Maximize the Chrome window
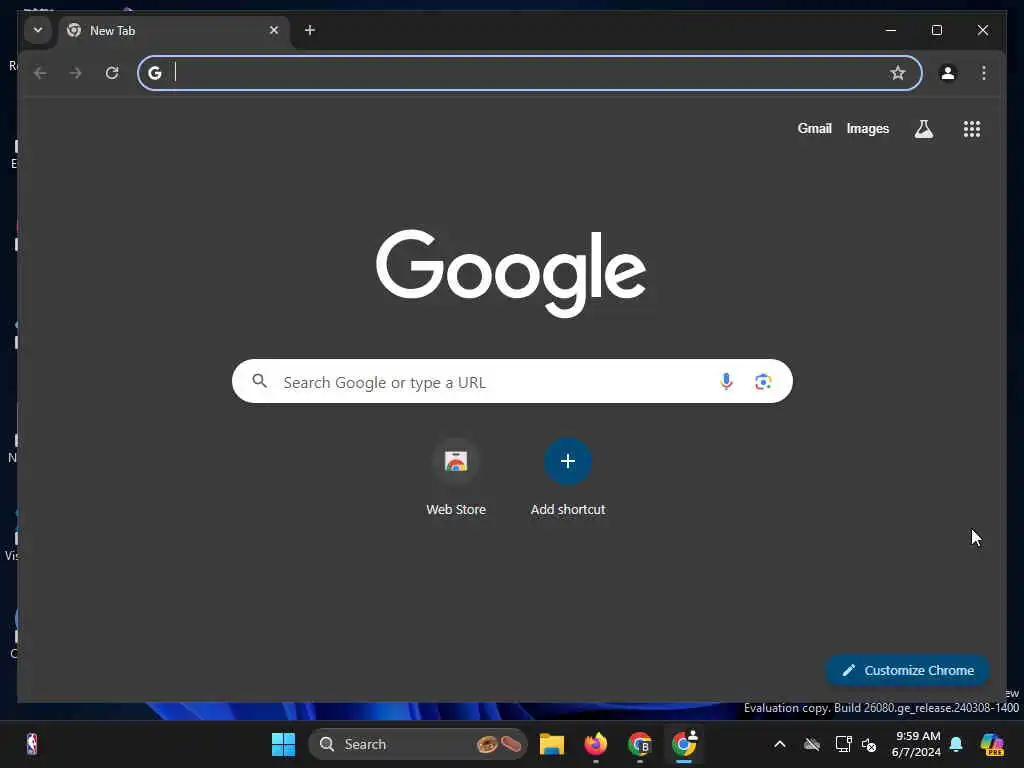The height and width of the screenshot is (768, 1024). 936,30
